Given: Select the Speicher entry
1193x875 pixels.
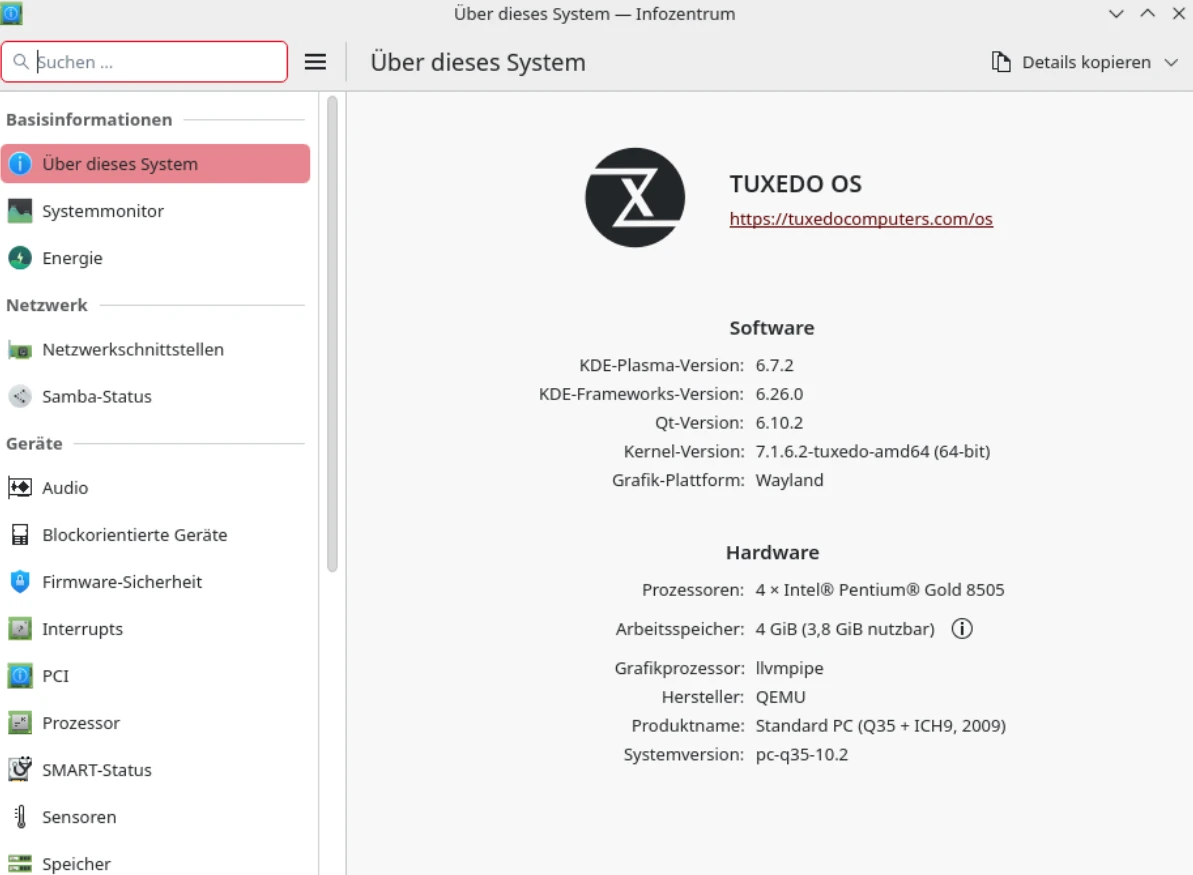Looking at the screenshot, I should click(x=155, y=864).
